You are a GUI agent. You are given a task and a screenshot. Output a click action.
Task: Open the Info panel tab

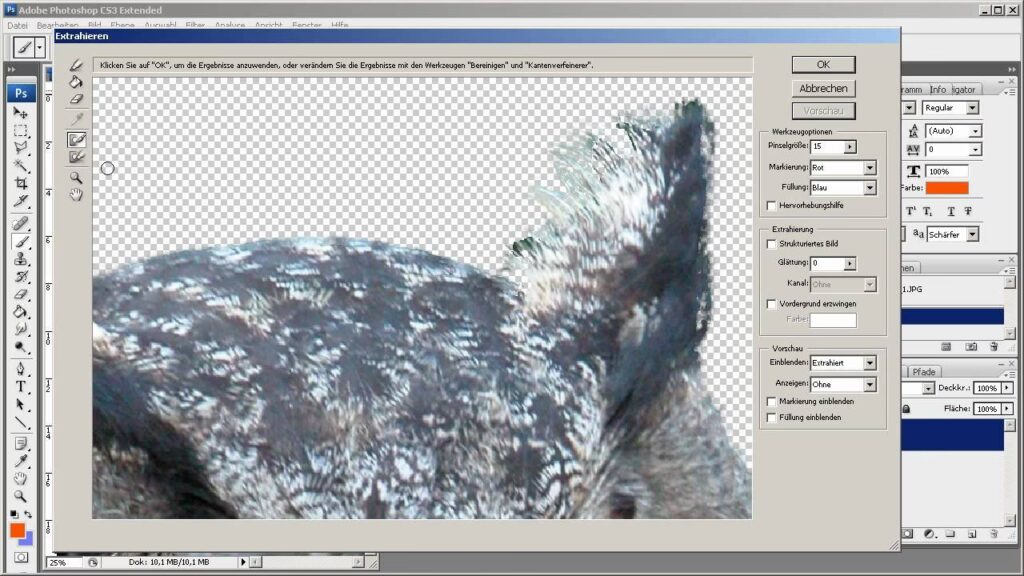click(x=937, y=89)
